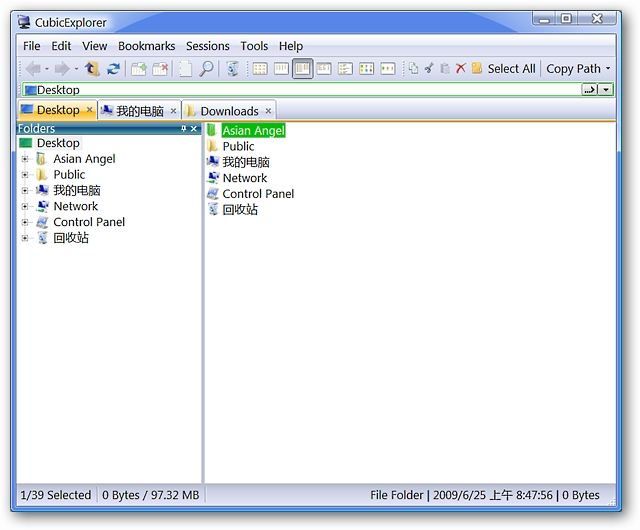Click the Copy Path button
The width and height of the screenshot is (640, 530).
tap(573, 69)
